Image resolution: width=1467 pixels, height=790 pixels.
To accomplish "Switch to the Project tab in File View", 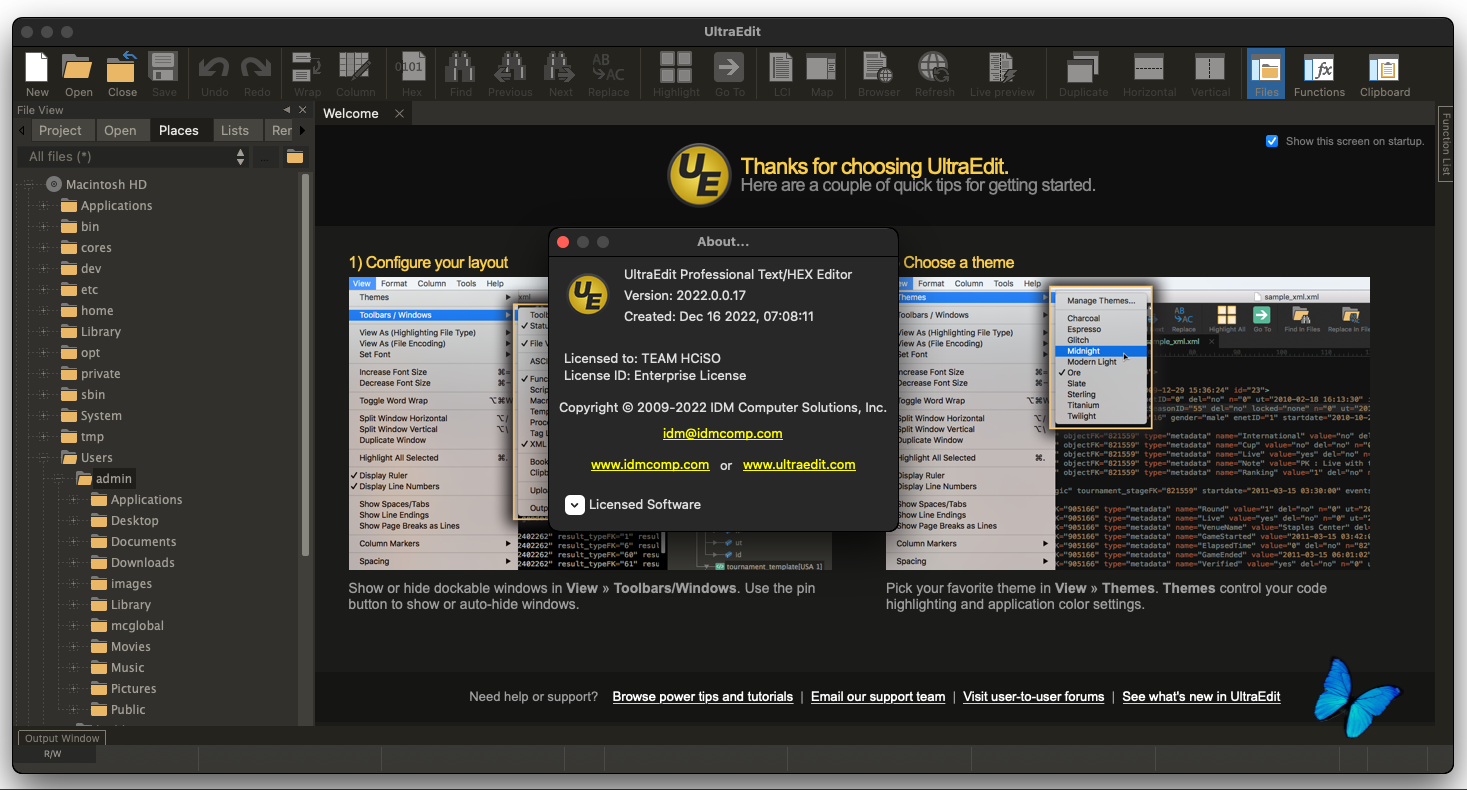I will (60, 131).
